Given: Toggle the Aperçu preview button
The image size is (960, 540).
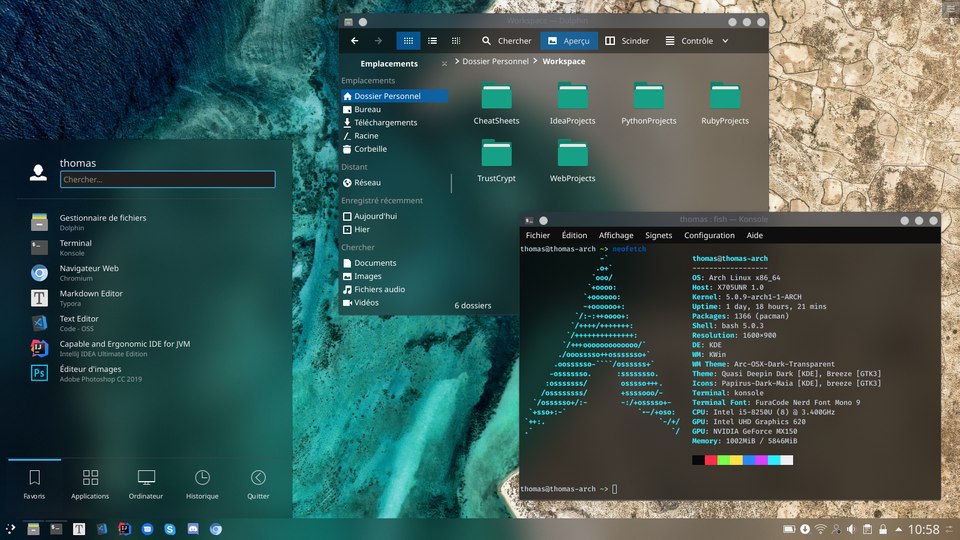Looking at the screenshot, I should tap(569, 40).
